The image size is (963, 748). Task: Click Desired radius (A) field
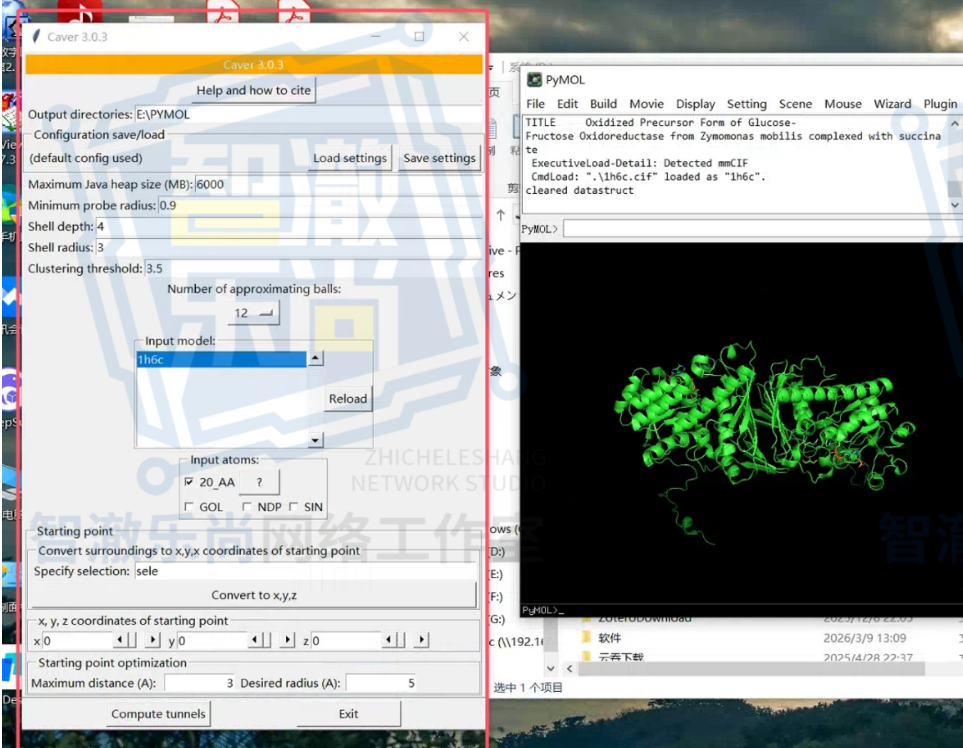[x=381, y=683]
